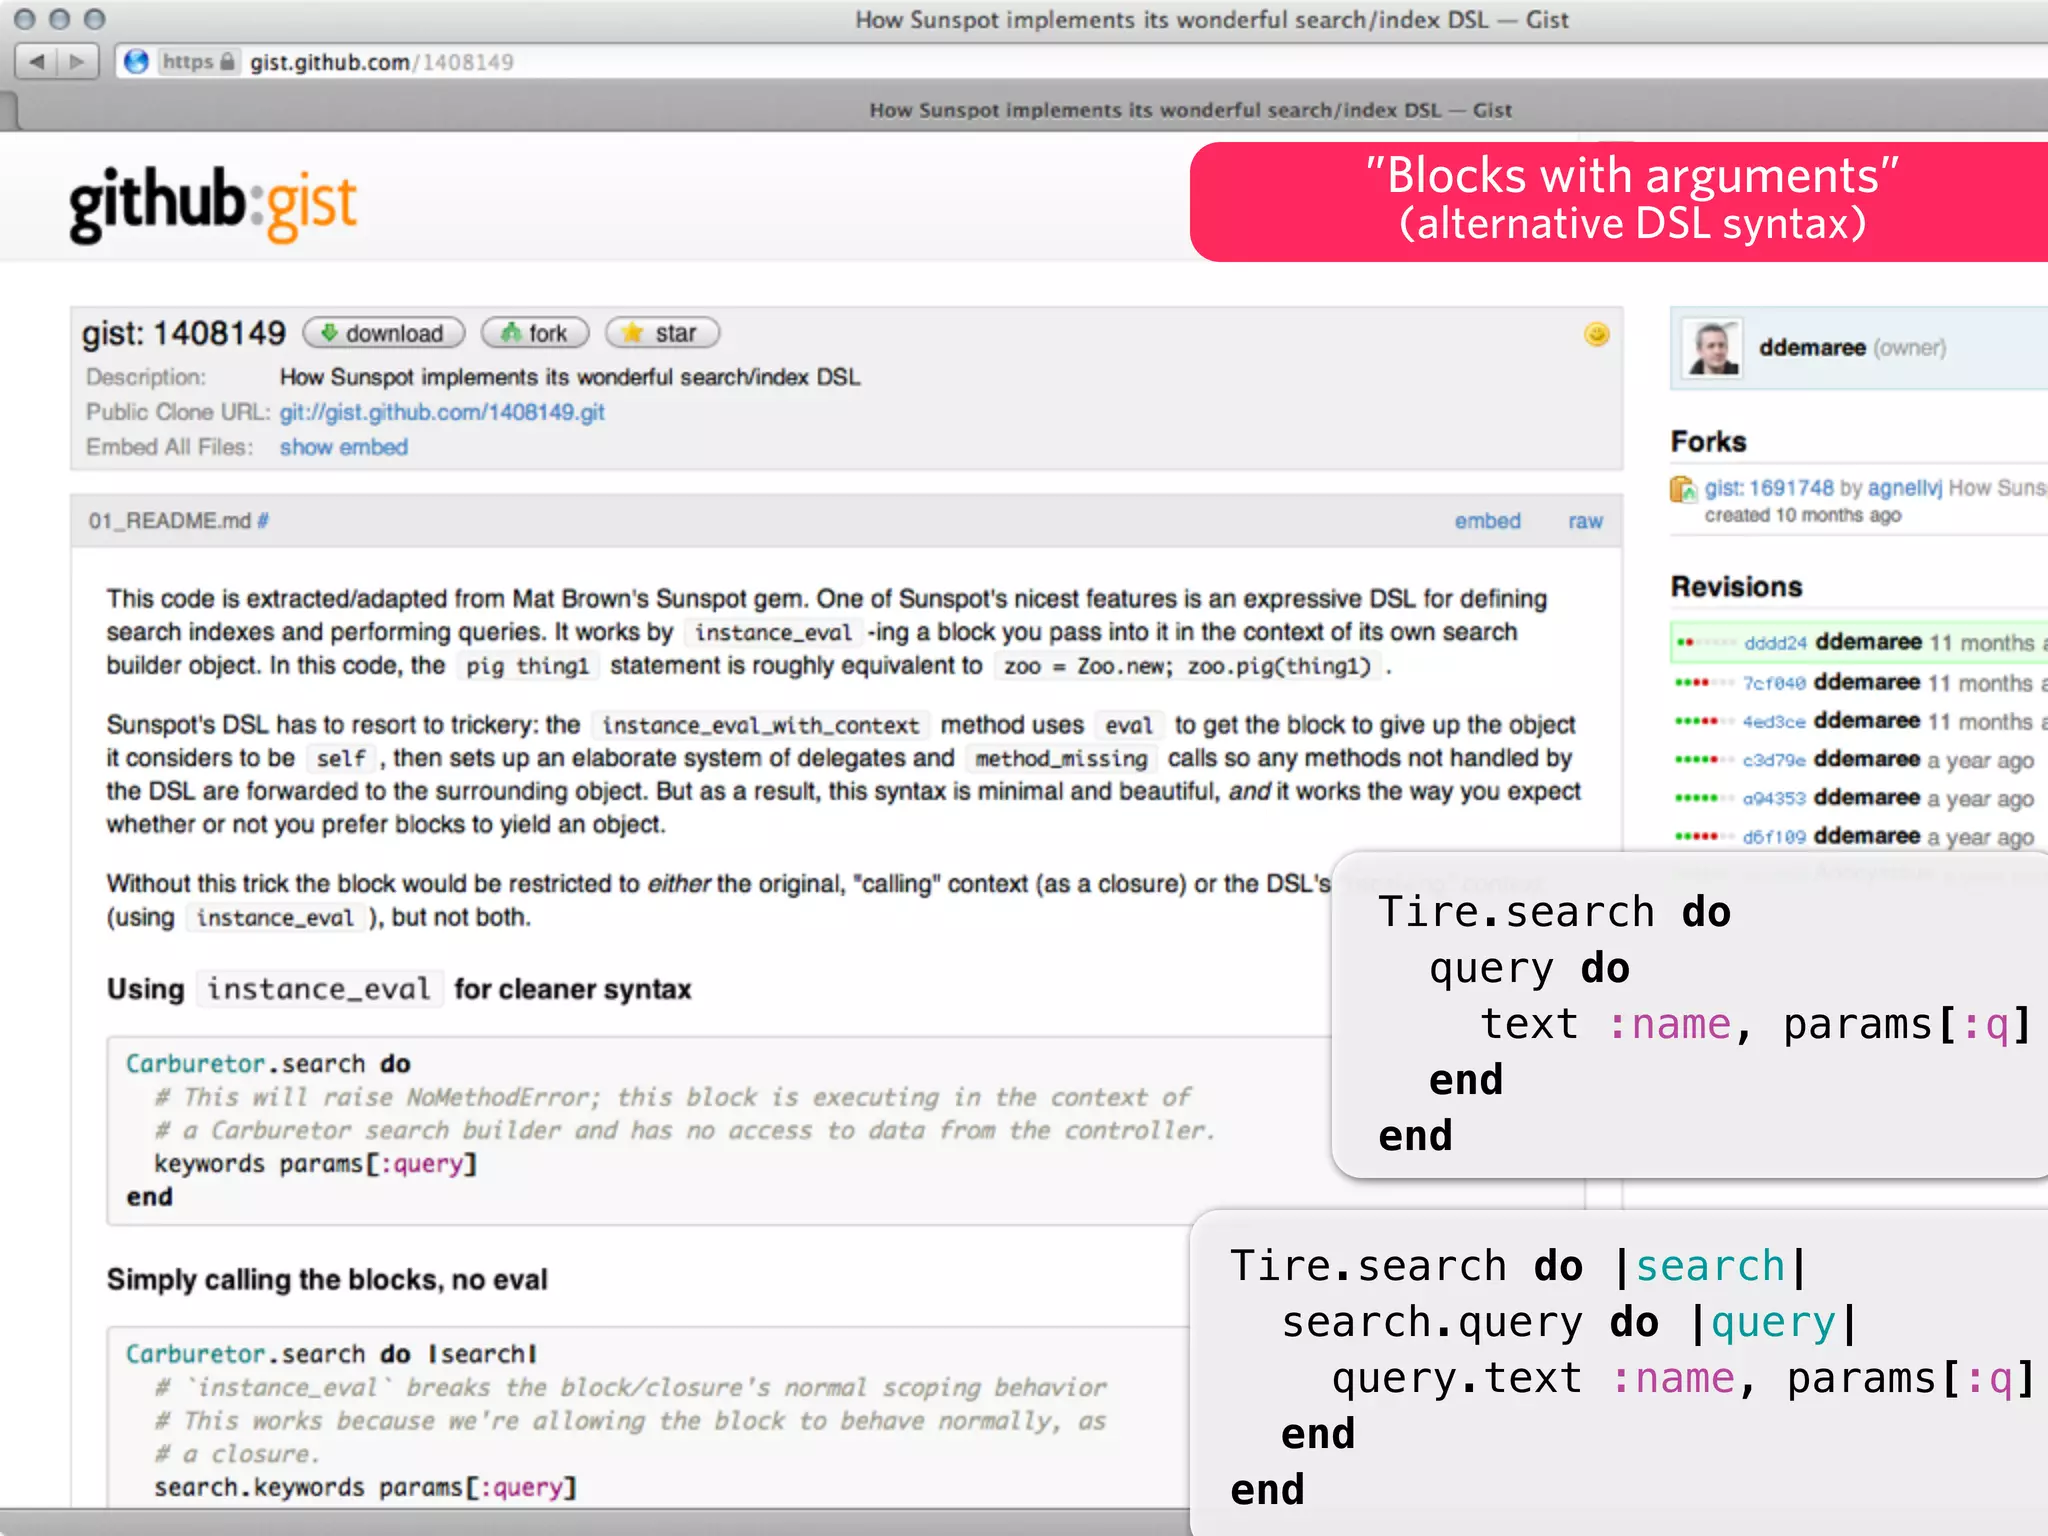Click the 'gist: 1408149' title
This screenshot has height=1536, width=2048.
point(184,333)
